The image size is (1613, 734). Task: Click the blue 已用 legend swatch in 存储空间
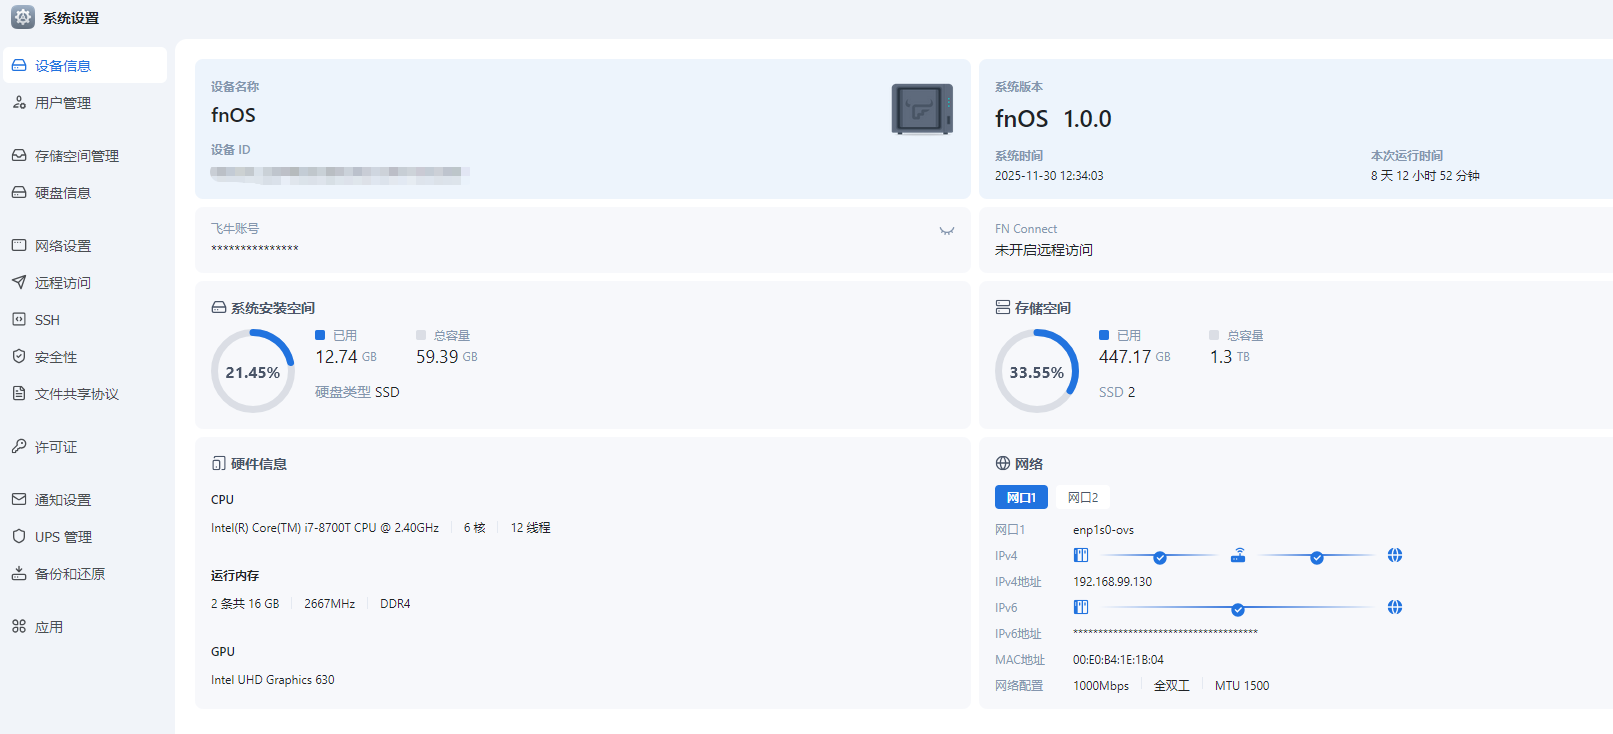coord(1104,335)
